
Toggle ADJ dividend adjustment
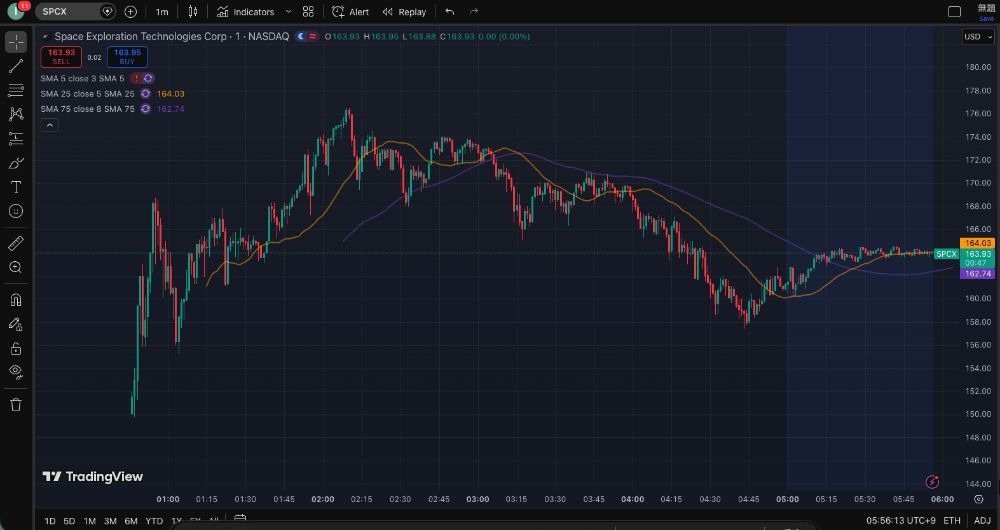(x=982, y=521)
